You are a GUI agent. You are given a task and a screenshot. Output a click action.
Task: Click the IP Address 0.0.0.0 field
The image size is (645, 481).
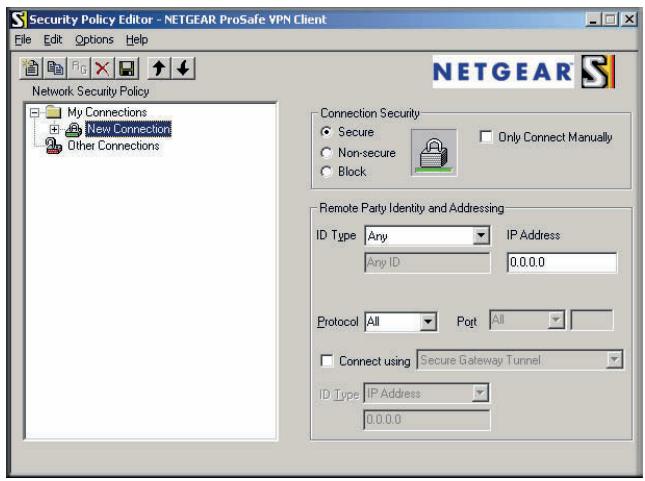tap(562, 262)
